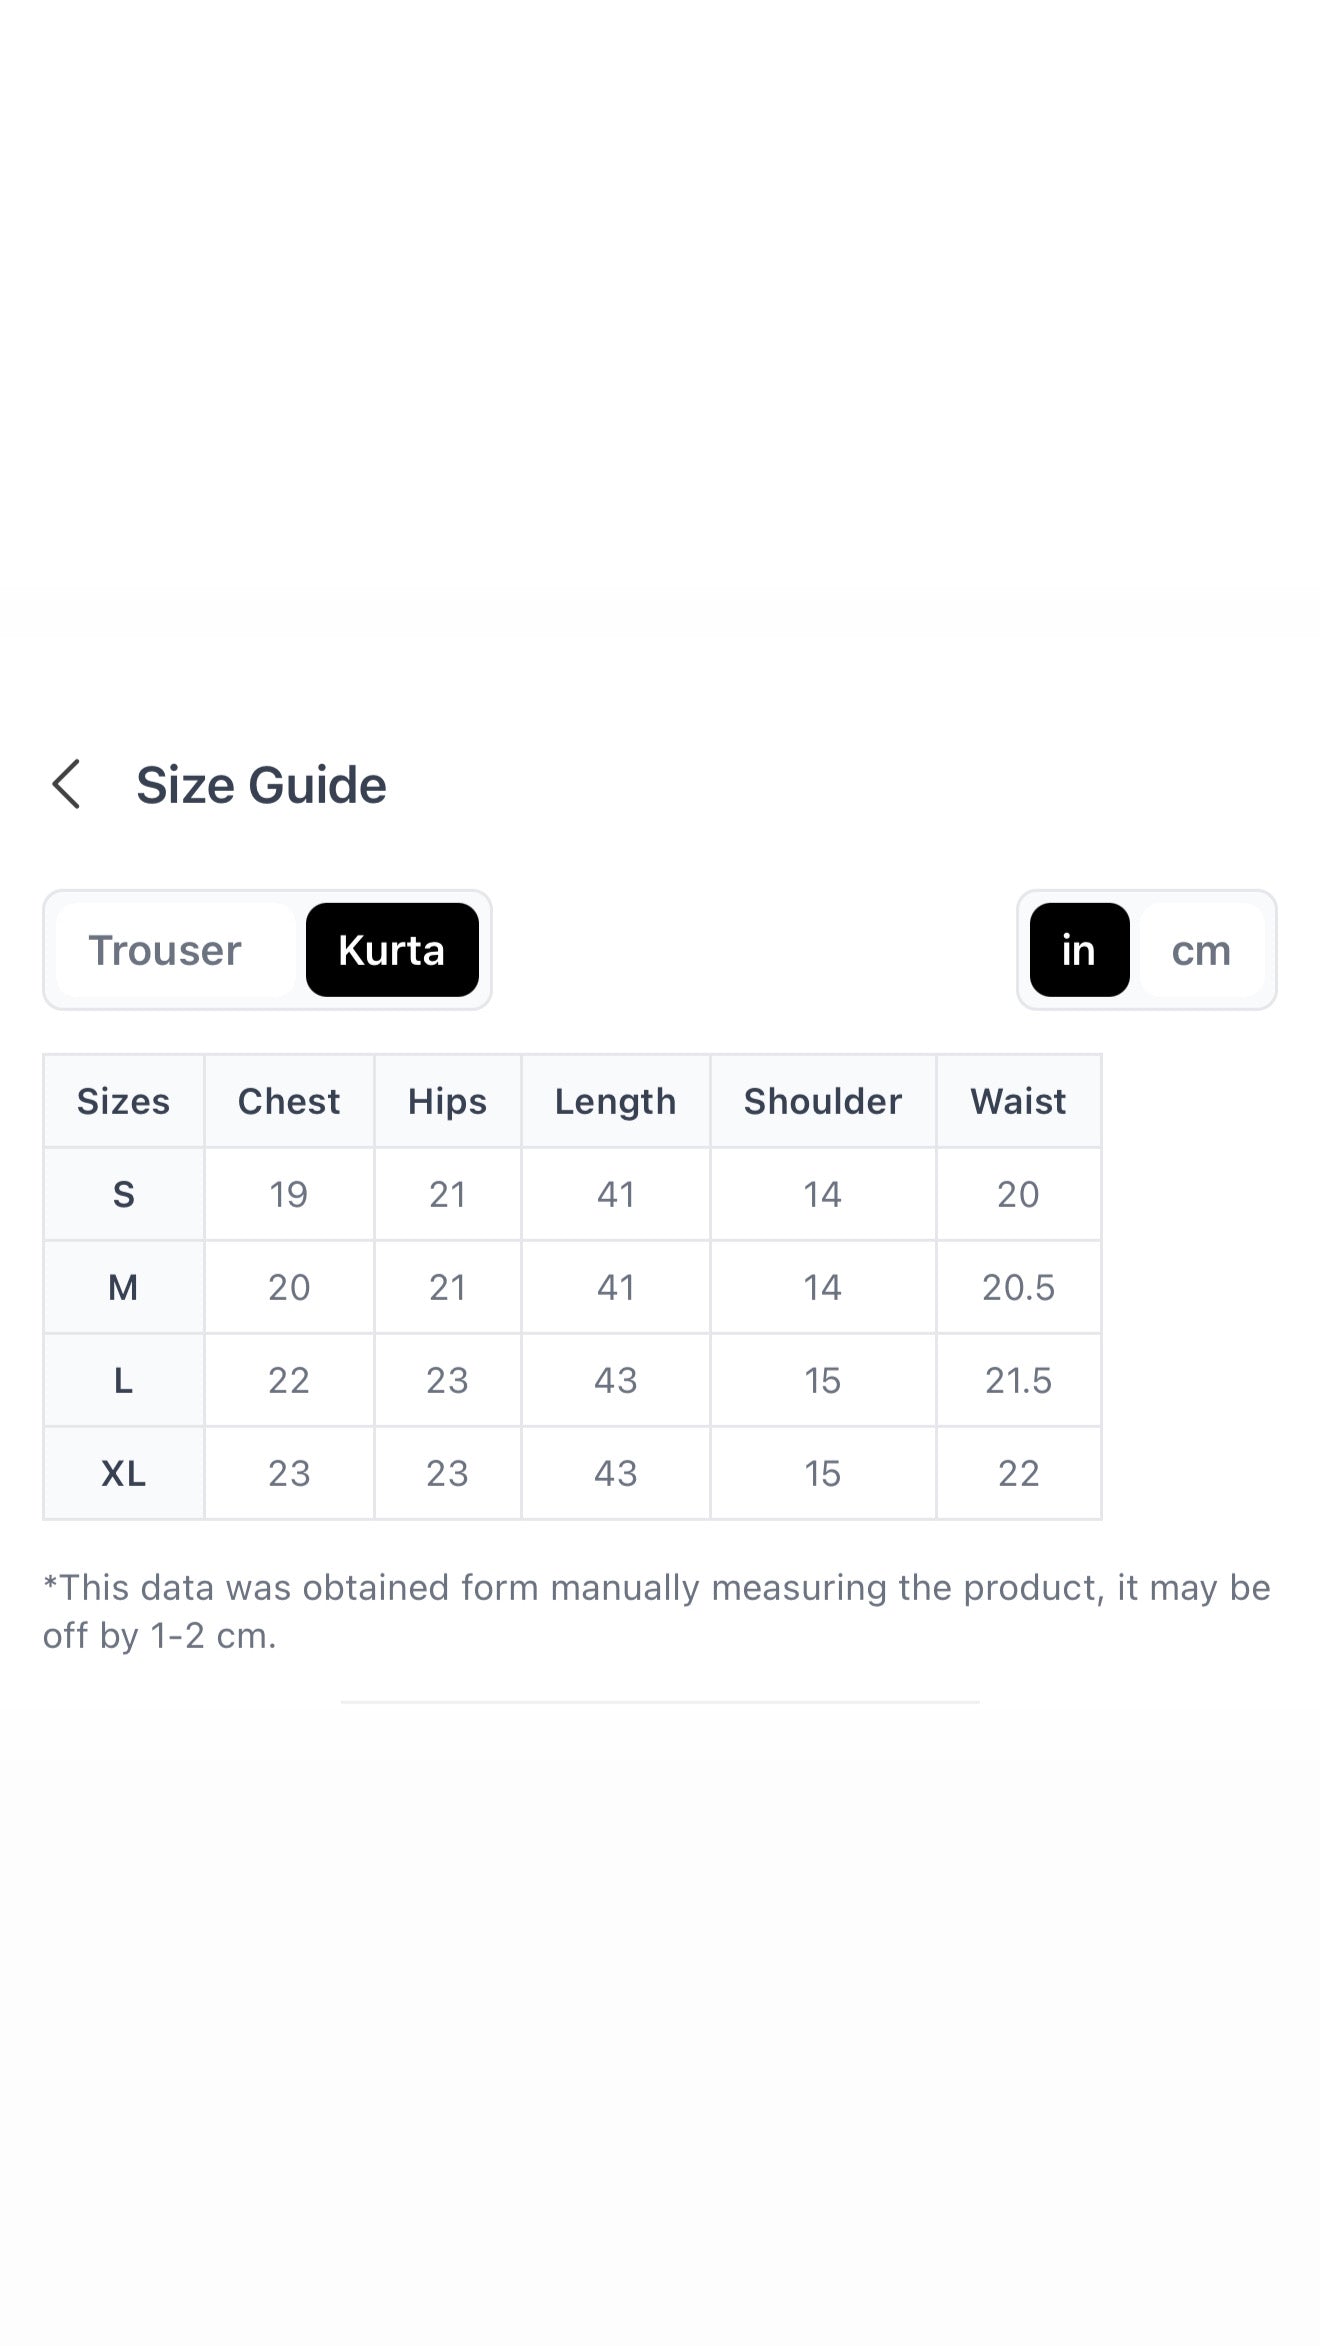The height and width of the screenshot is (2346, 1320).
Task: Tap the back arrow beside Size Guide
Action: [x=66, y=784]
